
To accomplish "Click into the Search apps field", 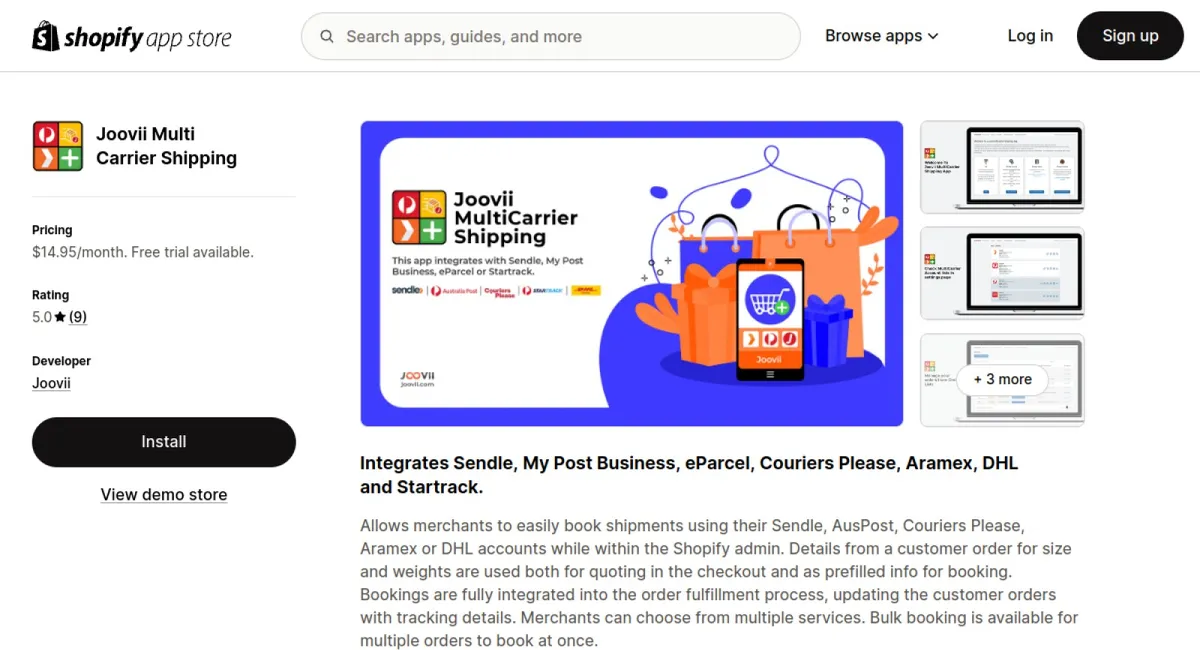I will [x=551, y=37].
